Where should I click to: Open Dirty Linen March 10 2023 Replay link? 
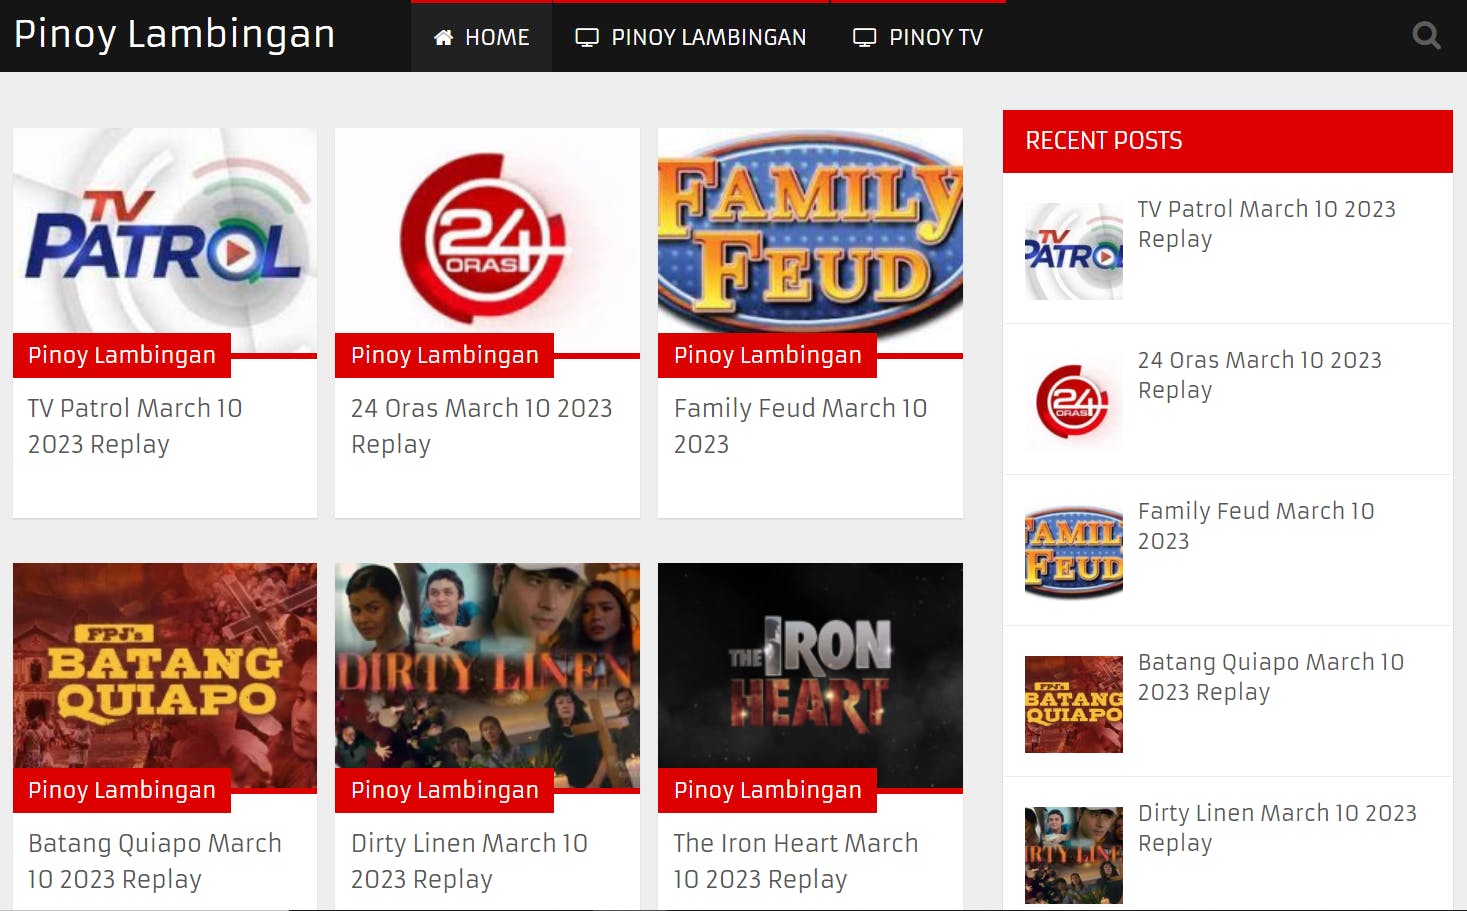1277,827
